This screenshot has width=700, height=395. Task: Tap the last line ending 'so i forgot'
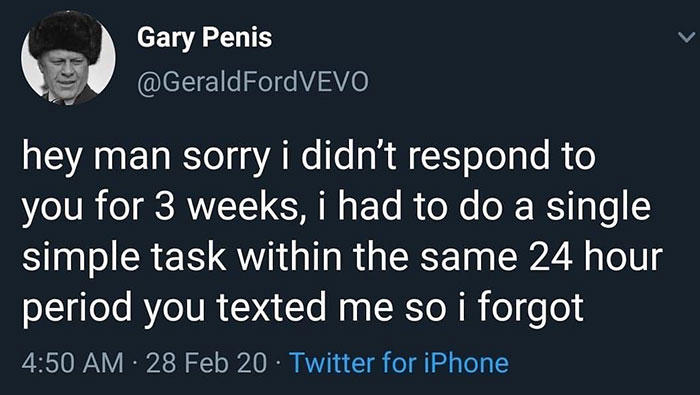[303, 308]
